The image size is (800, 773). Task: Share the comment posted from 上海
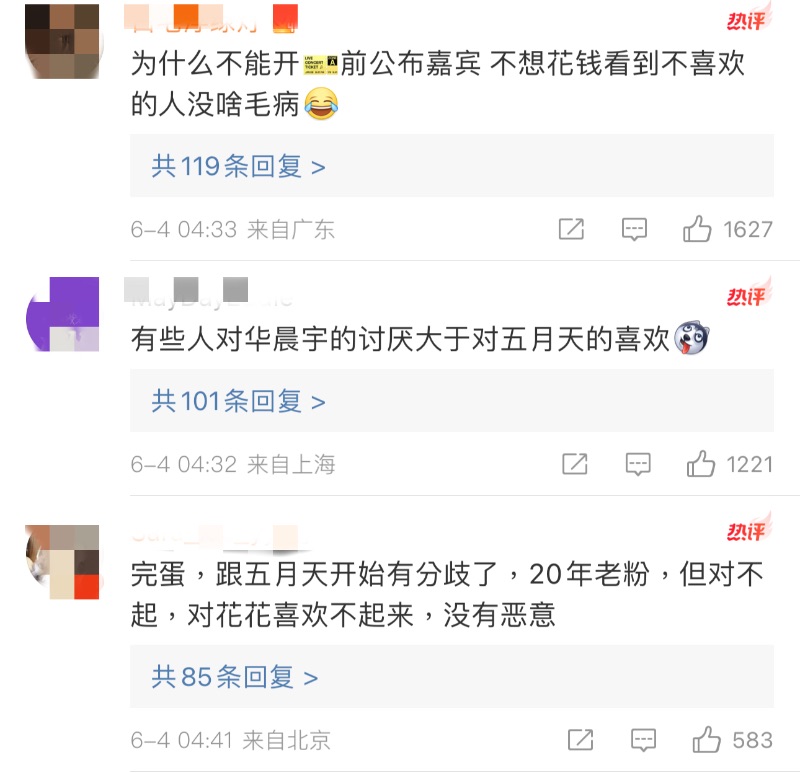tap(575, 464)
